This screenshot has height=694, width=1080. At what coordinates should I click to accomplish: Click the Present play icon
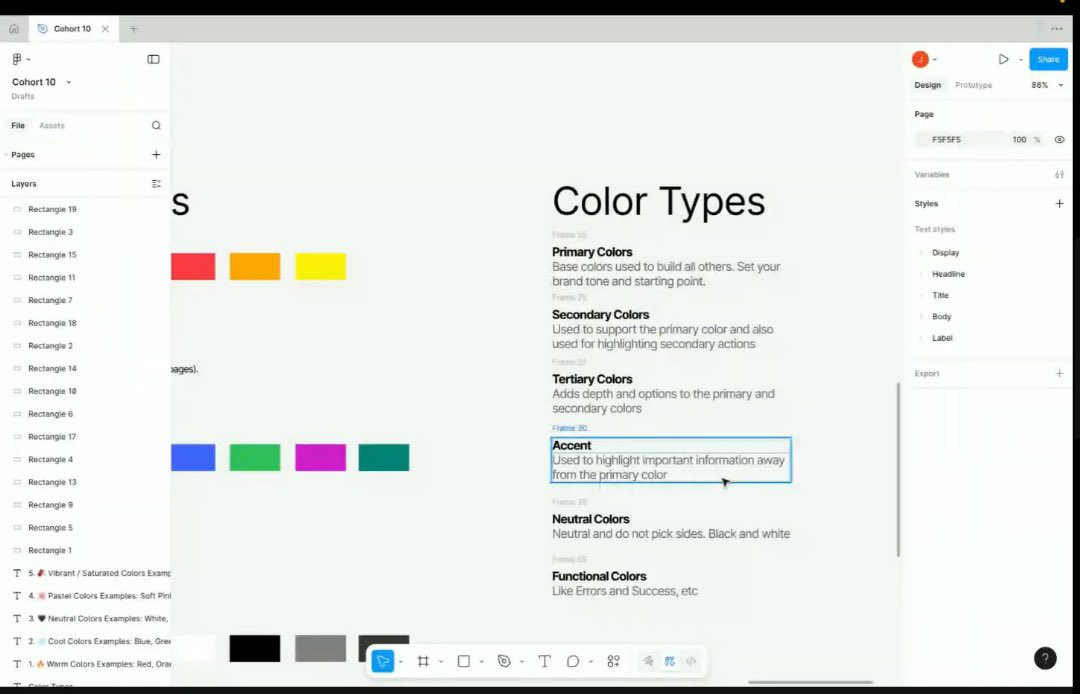click(x=1004, y=60)
